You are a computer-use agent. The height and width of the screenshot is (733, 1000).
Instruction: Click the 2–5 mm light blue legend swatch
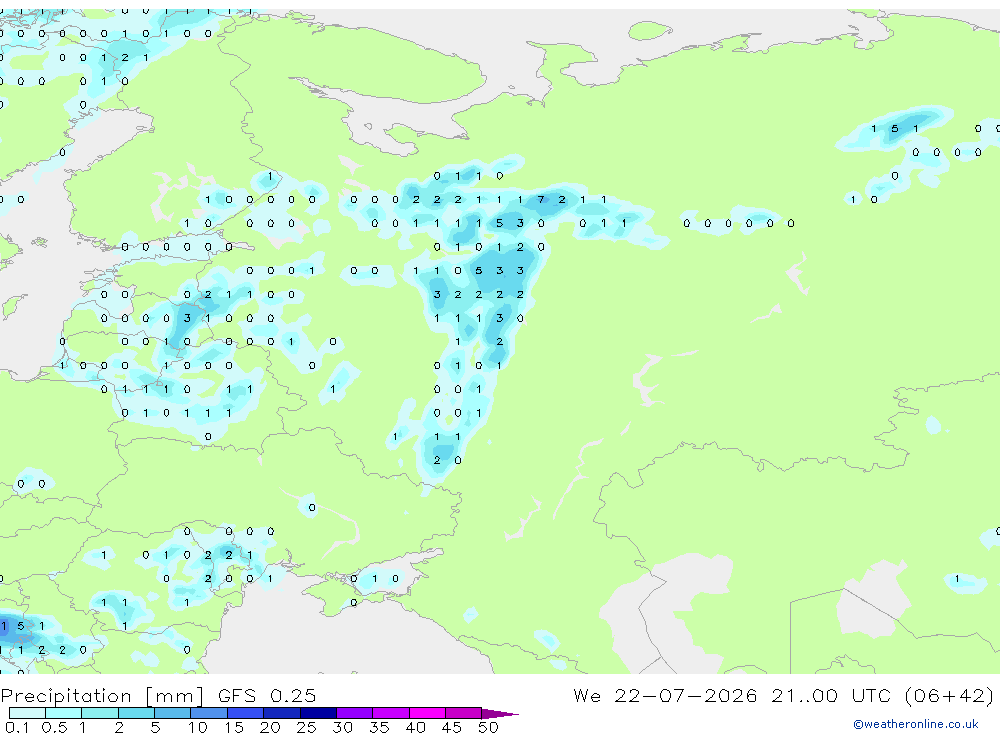[136, 713]
